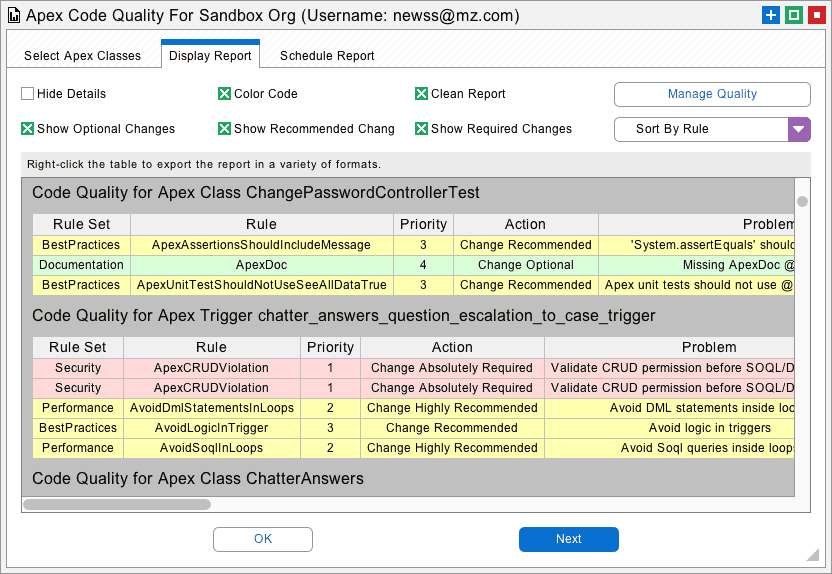
Task: Switch to Select Apex Classes tab
Action: point(83,56)
